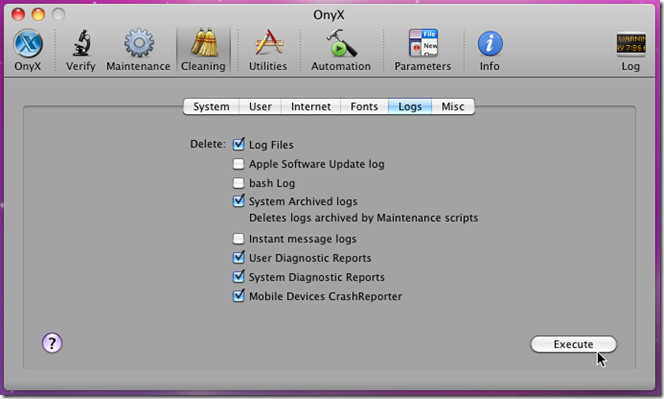Click the OnyX window title text

click(x=329, y=15)
